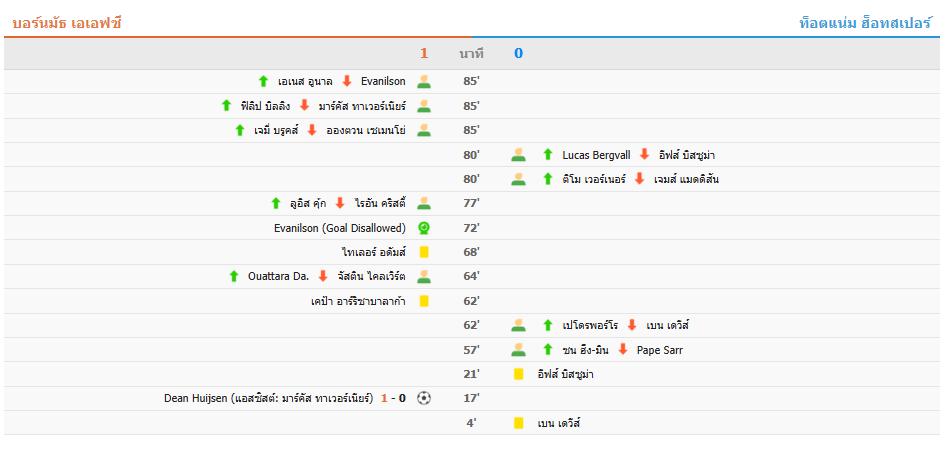Click green up arrow next to Pape Sarr substitution
Image resolution: width=947 pixels, height=451 pixels.
(x=548, y=350)
